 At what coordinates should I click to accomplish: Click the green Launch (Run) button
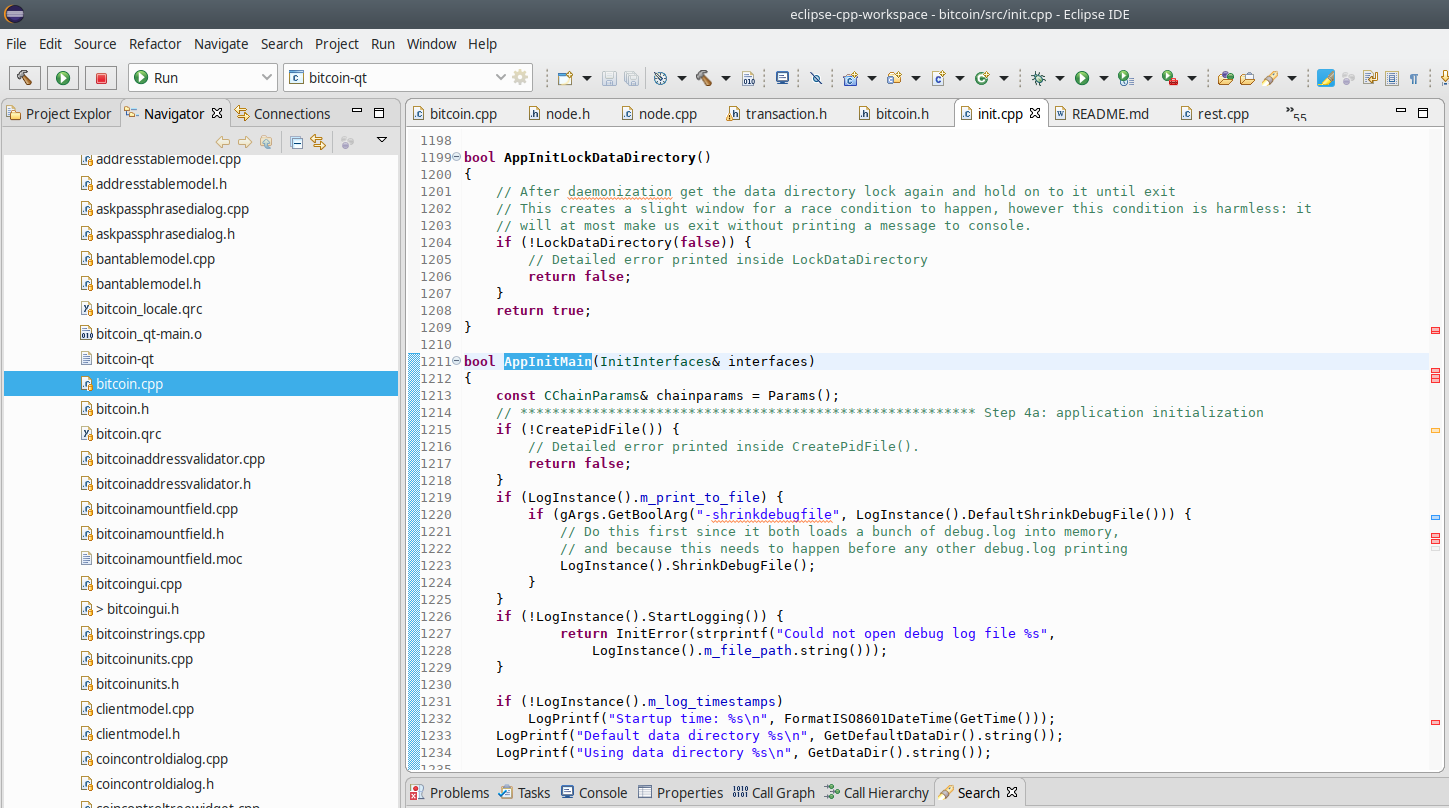[x=63, y=77]
